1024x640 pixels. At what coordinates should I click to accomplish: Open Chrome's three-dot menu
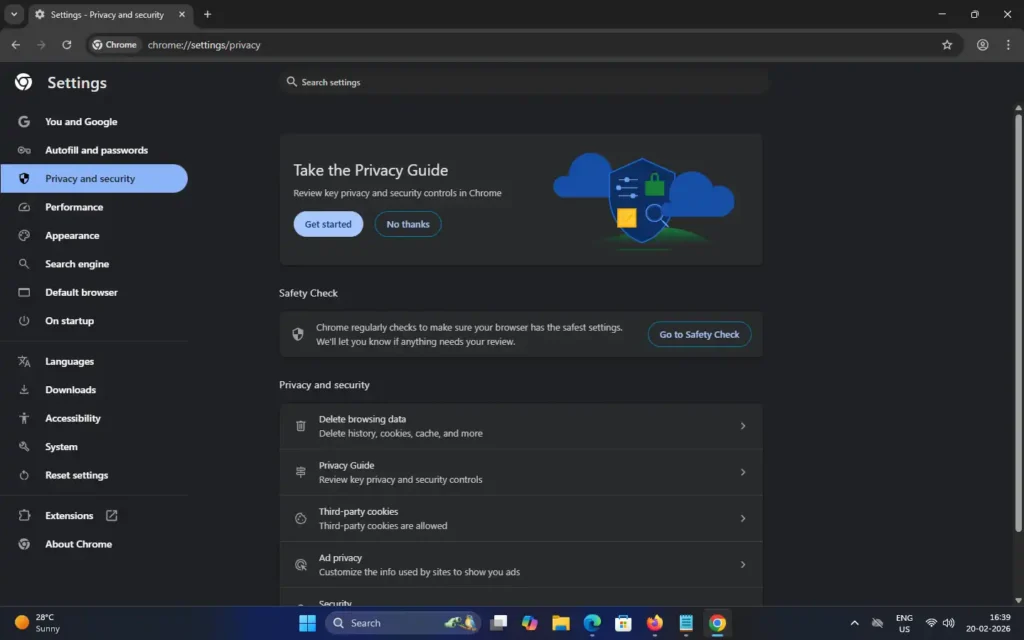click(1007, 45)
